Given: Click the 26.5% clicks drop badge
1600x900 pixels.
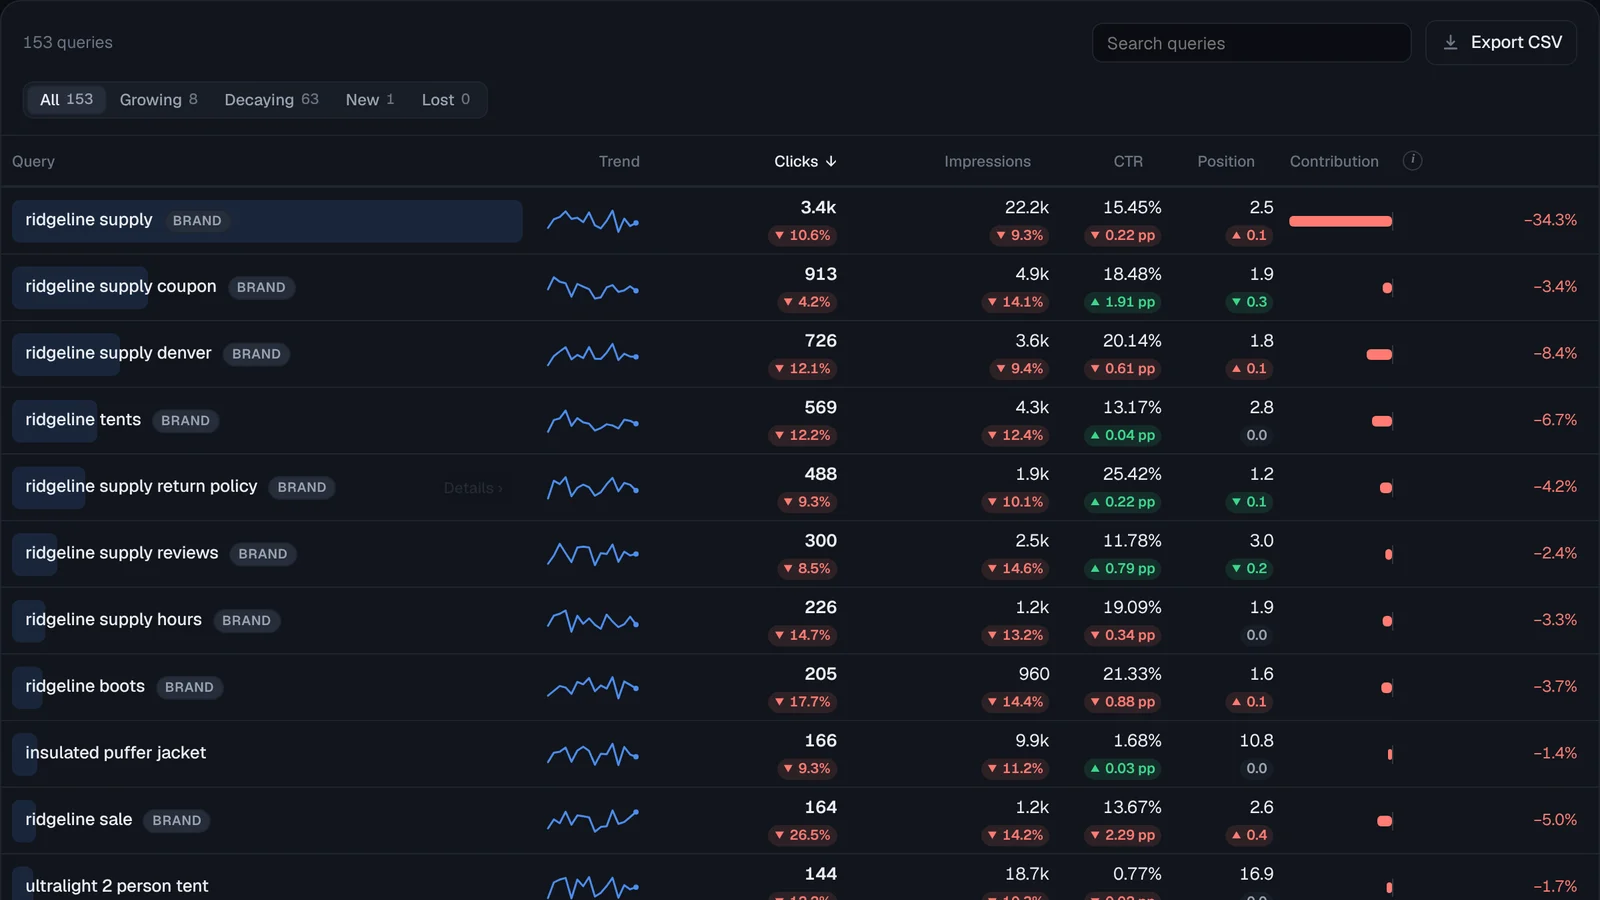Looking at the screenshot, I should click(x=802, y=835).
